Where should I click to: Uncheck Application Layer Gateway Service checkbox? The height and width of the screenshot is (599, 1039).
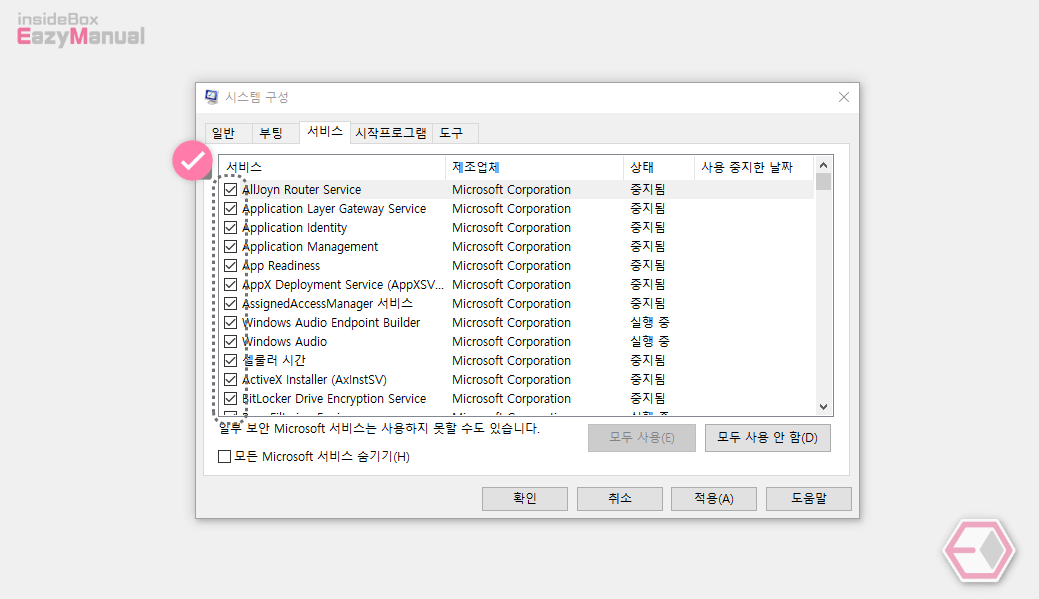231,209
